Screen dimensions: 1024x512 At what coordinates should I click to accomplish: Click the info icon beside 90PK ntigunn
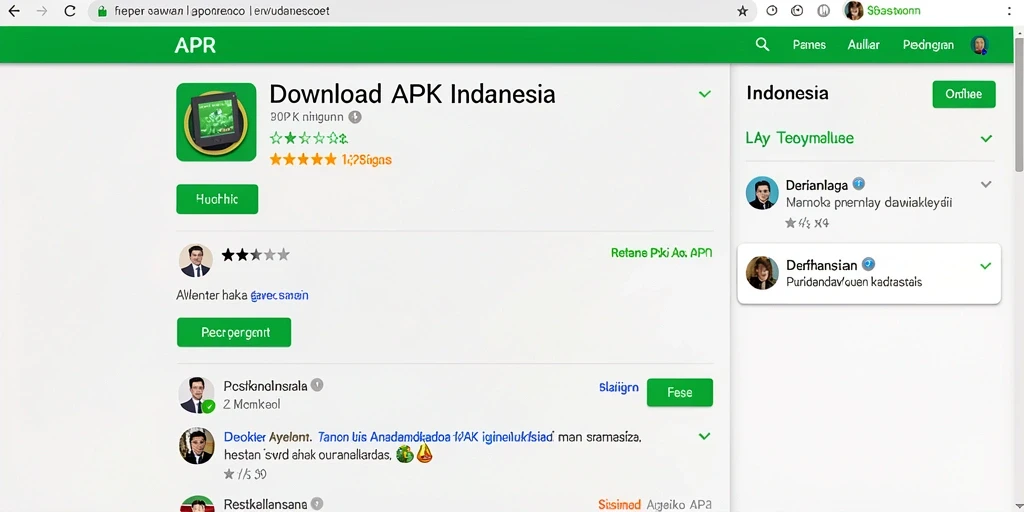point(355,118)
